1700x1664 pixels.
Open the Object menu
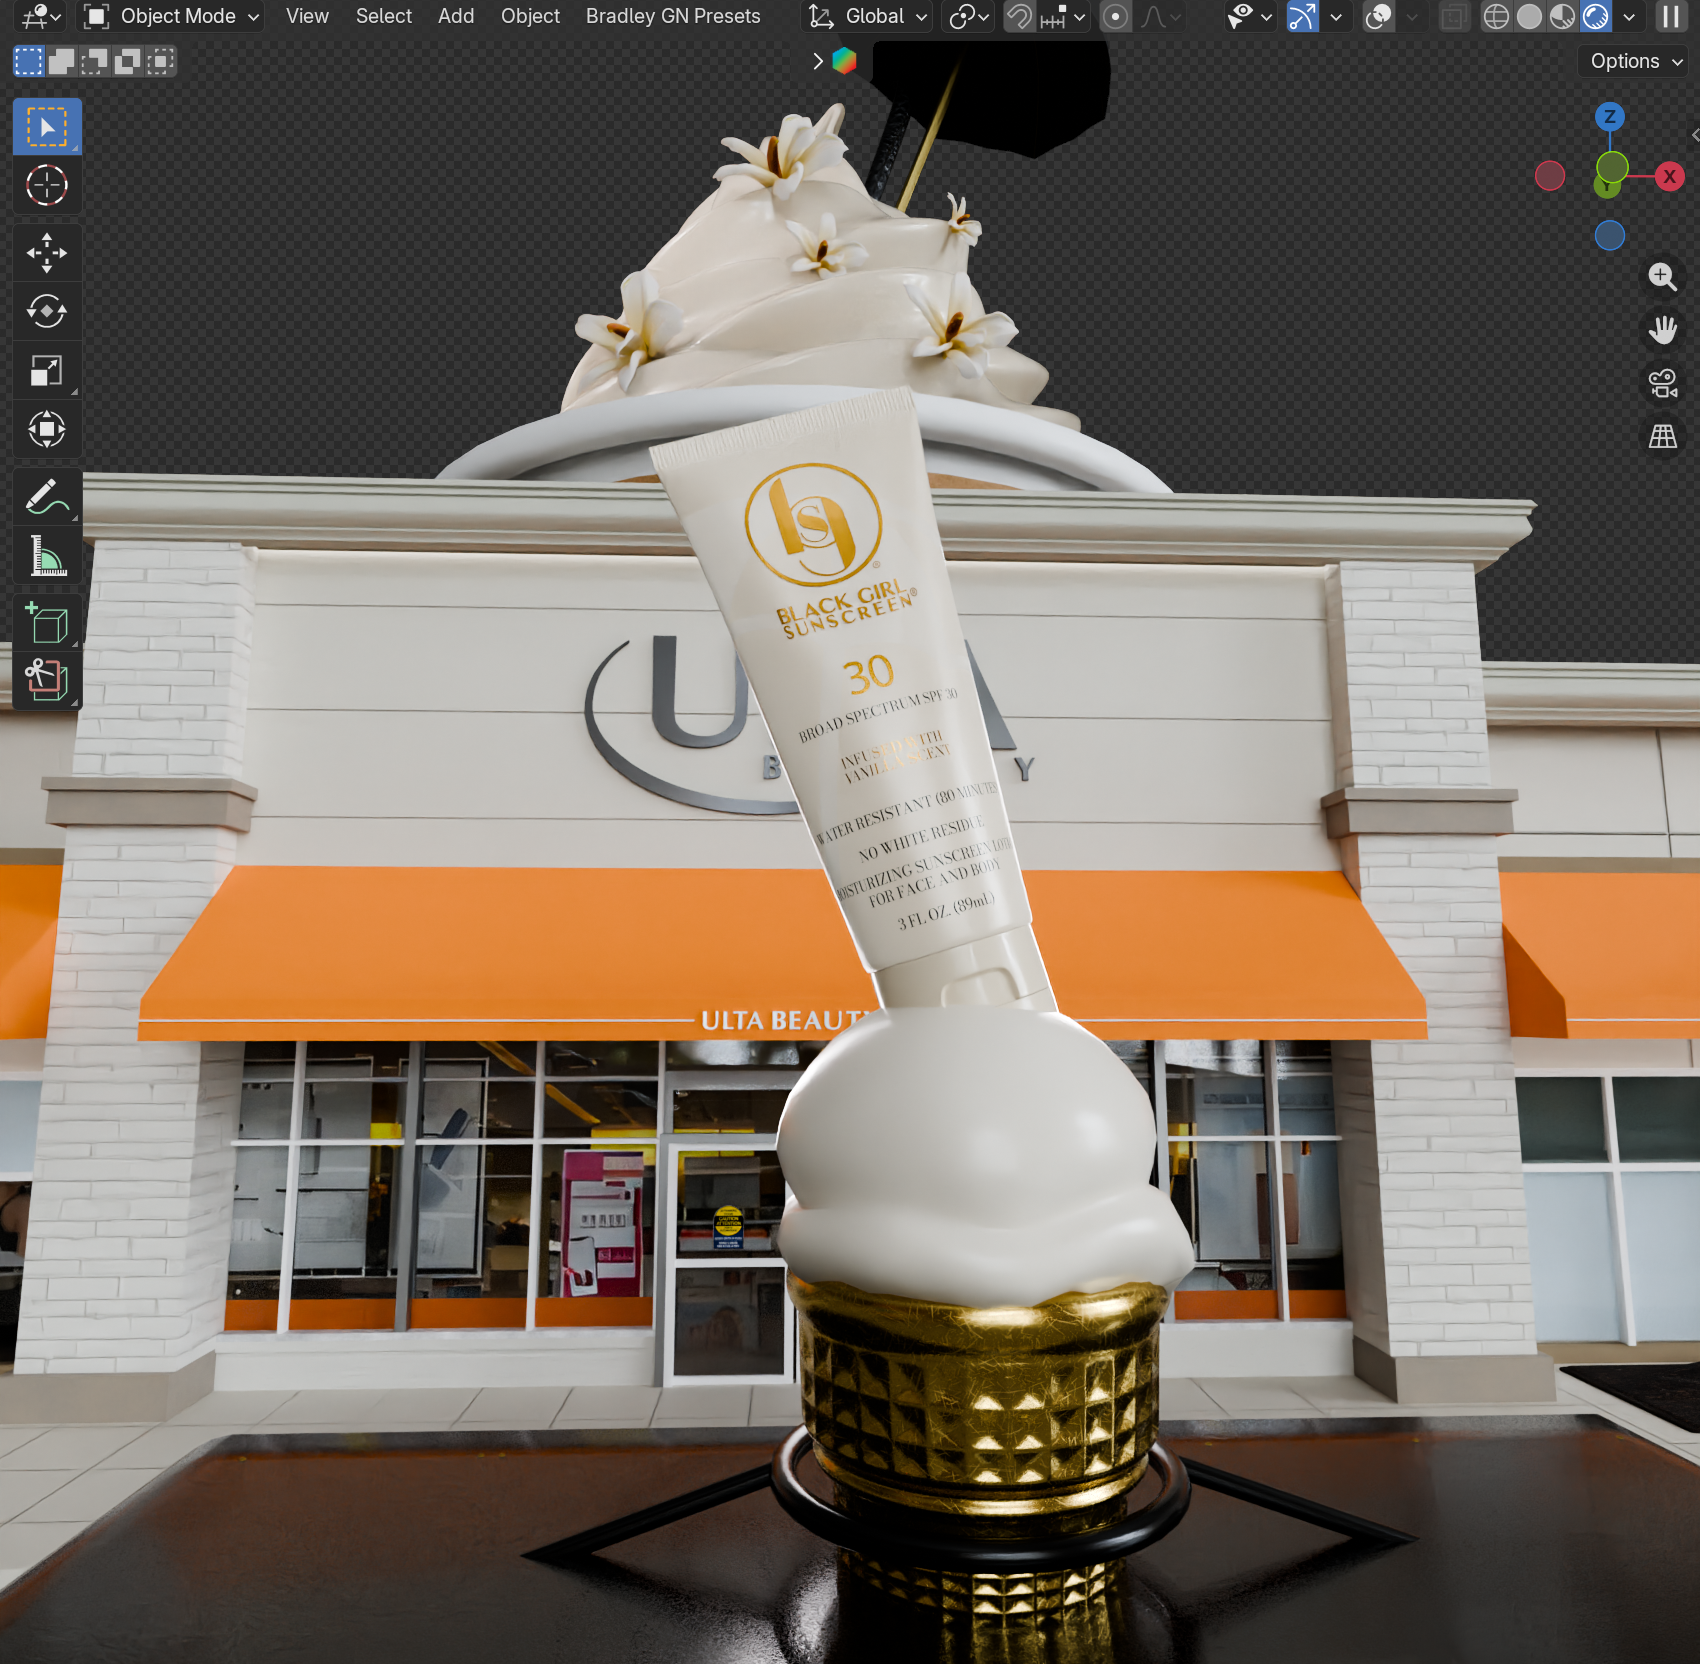tap(530, 16)
